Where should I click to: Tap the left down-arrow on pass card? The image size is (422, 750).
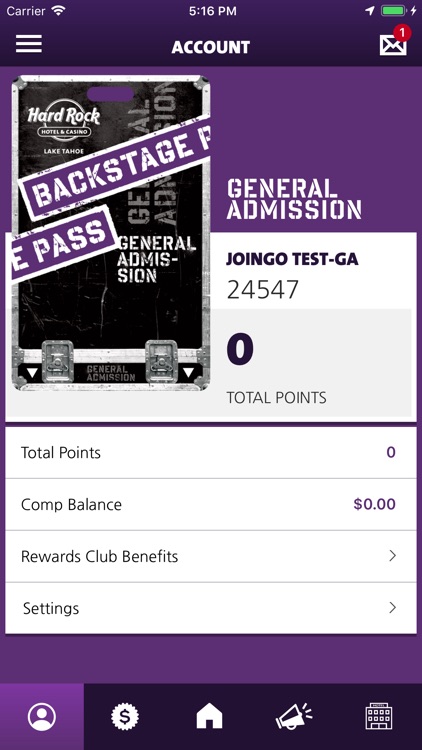[32, 373]
